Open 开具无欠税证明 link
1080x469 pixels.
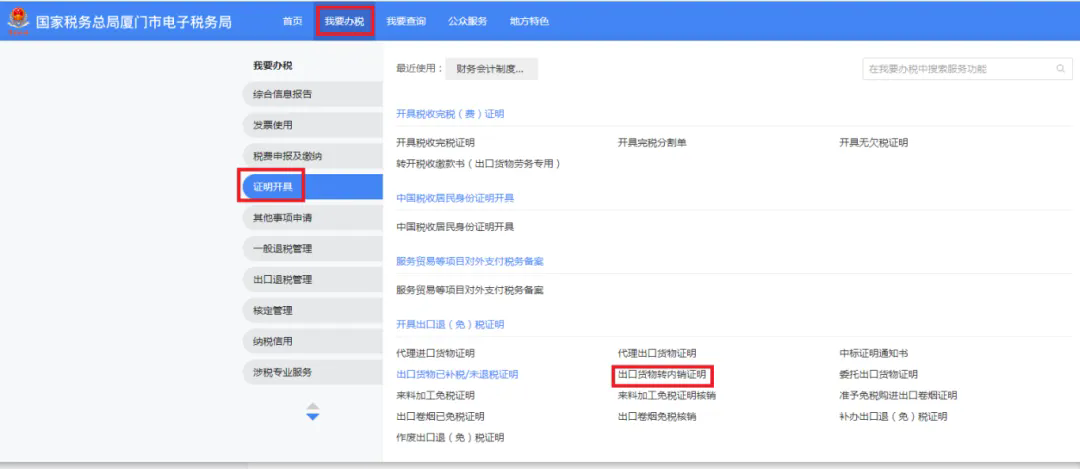[873, 143]
